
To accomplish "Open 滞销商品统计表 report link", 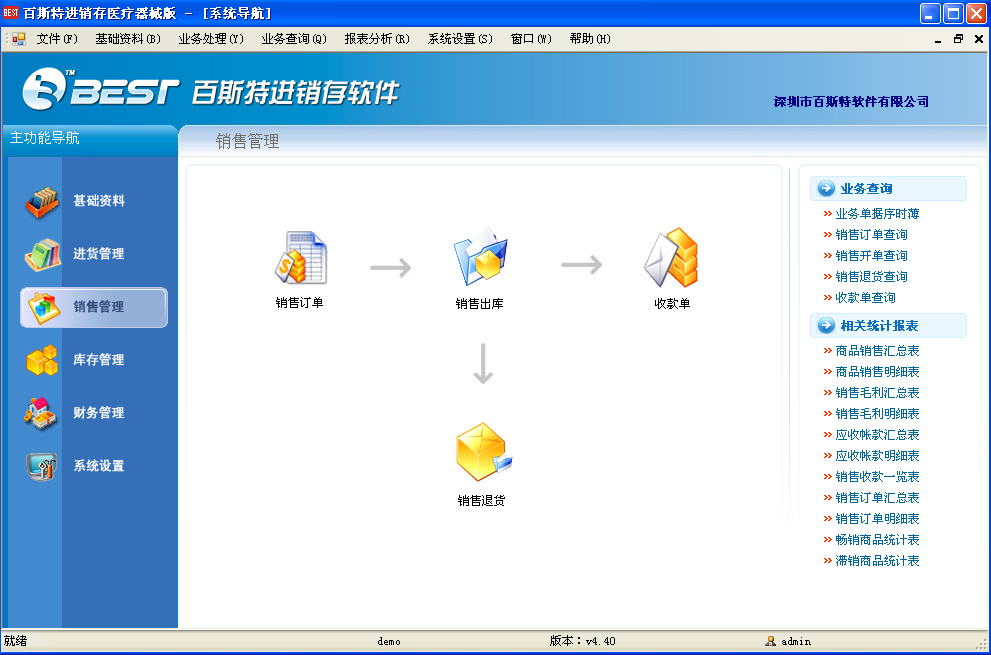I will tap(877, 560).
